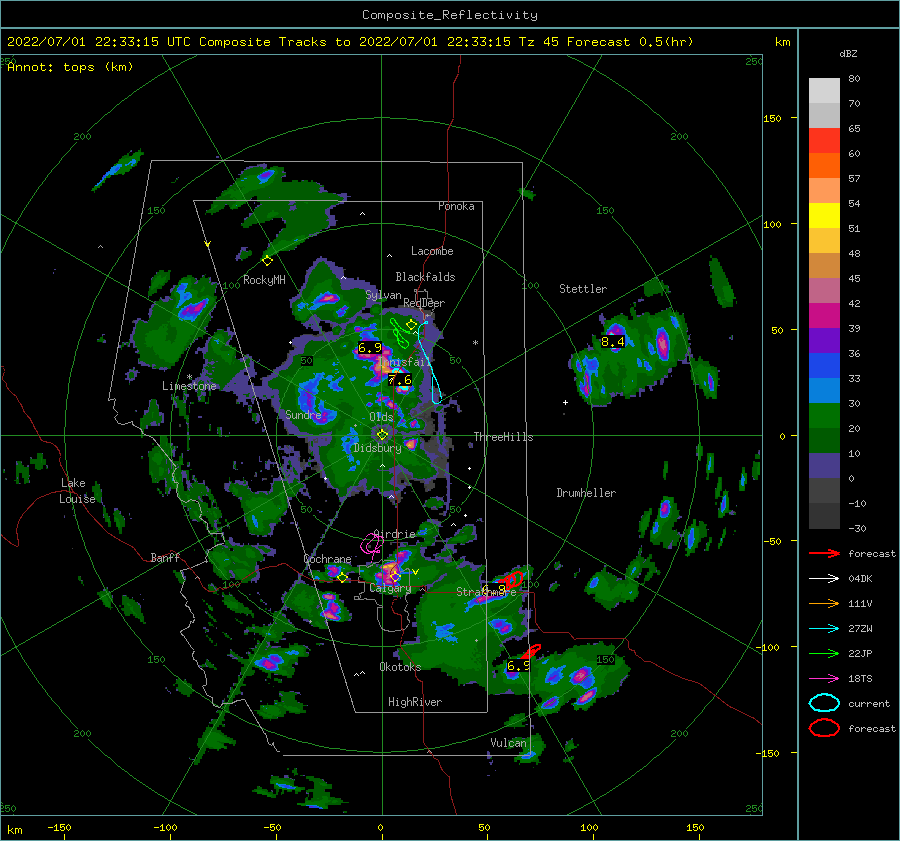Viewport: 900px width, 841px height.
Task: Click the Drumheller label
Action: 586,493
